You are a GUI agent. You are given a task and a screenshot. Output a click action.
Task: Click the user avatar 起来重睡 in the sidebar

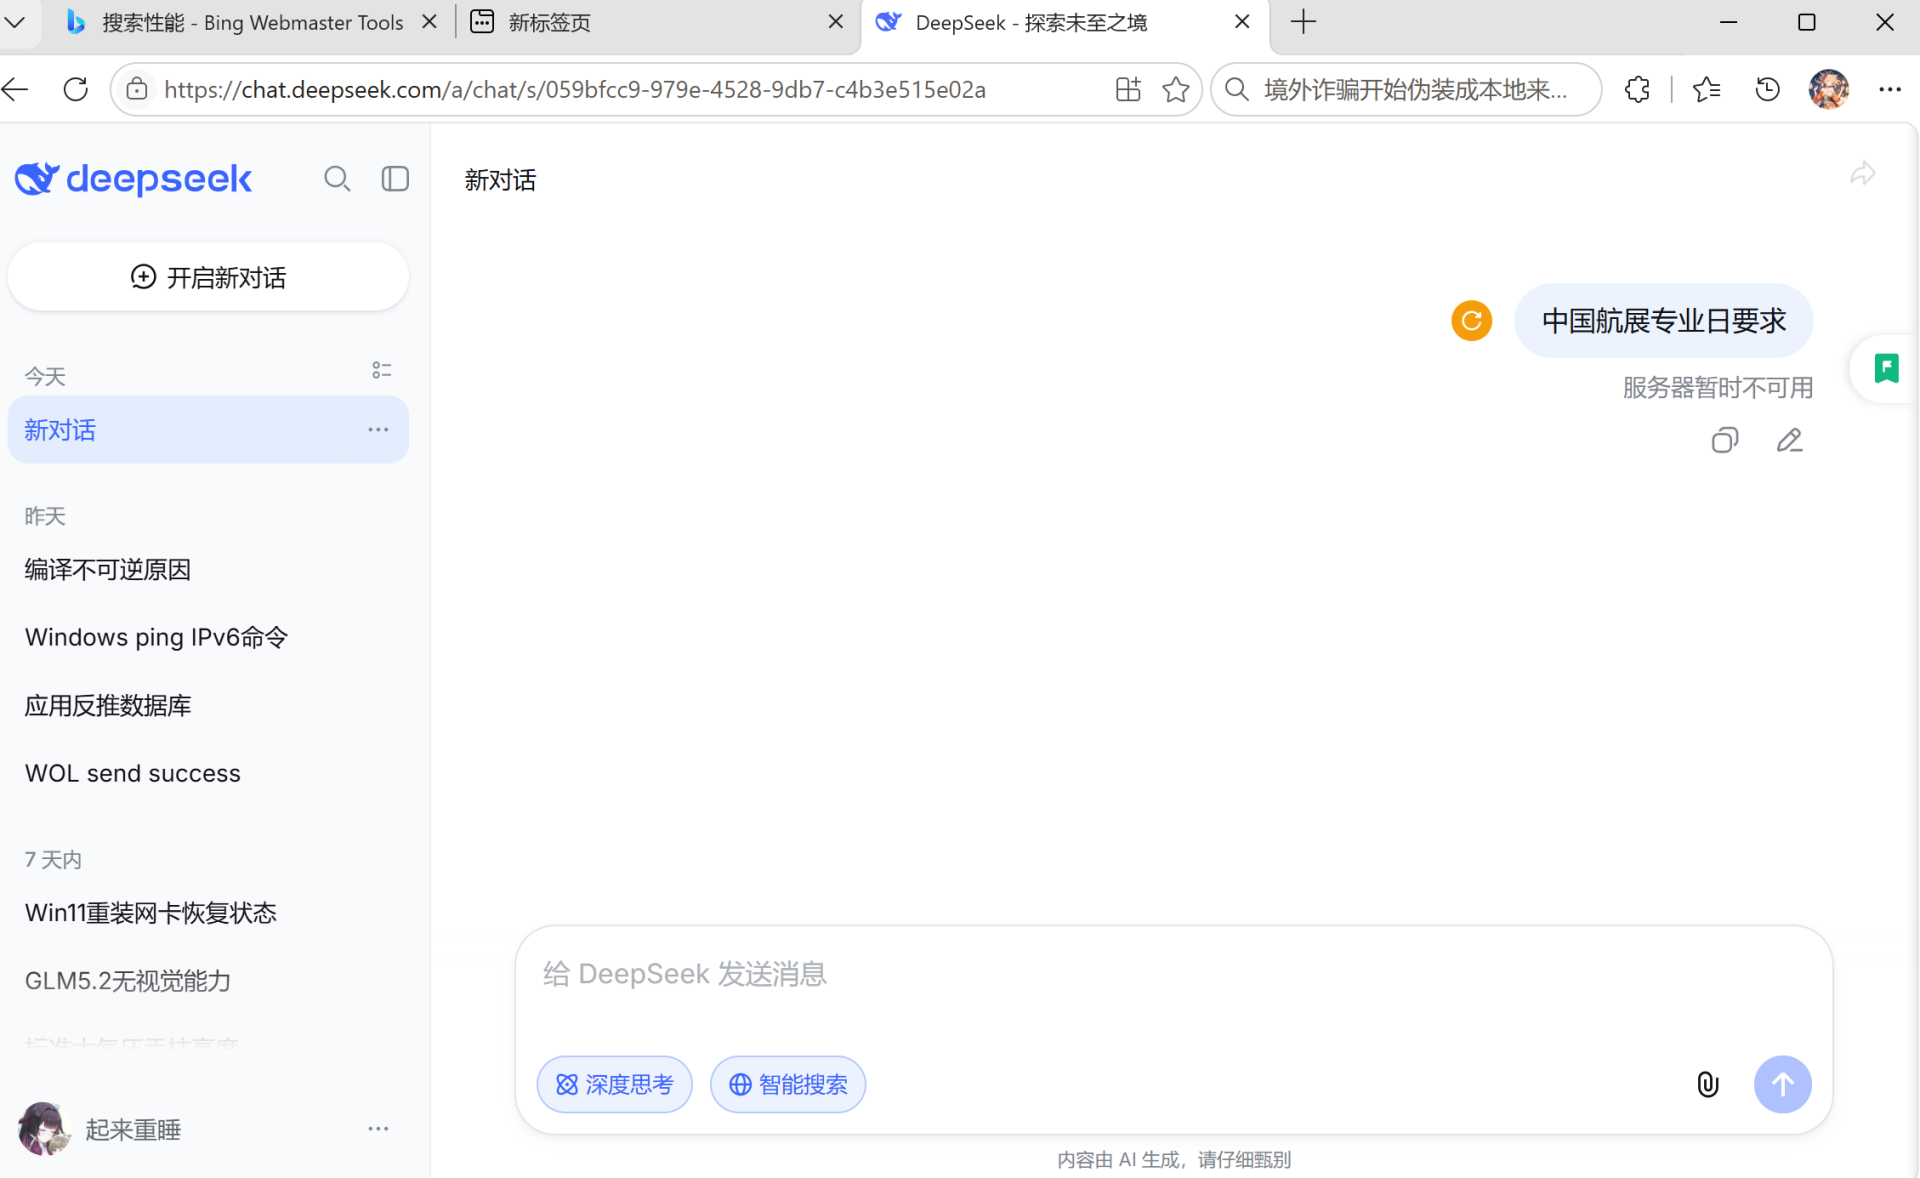point(43,1129)
